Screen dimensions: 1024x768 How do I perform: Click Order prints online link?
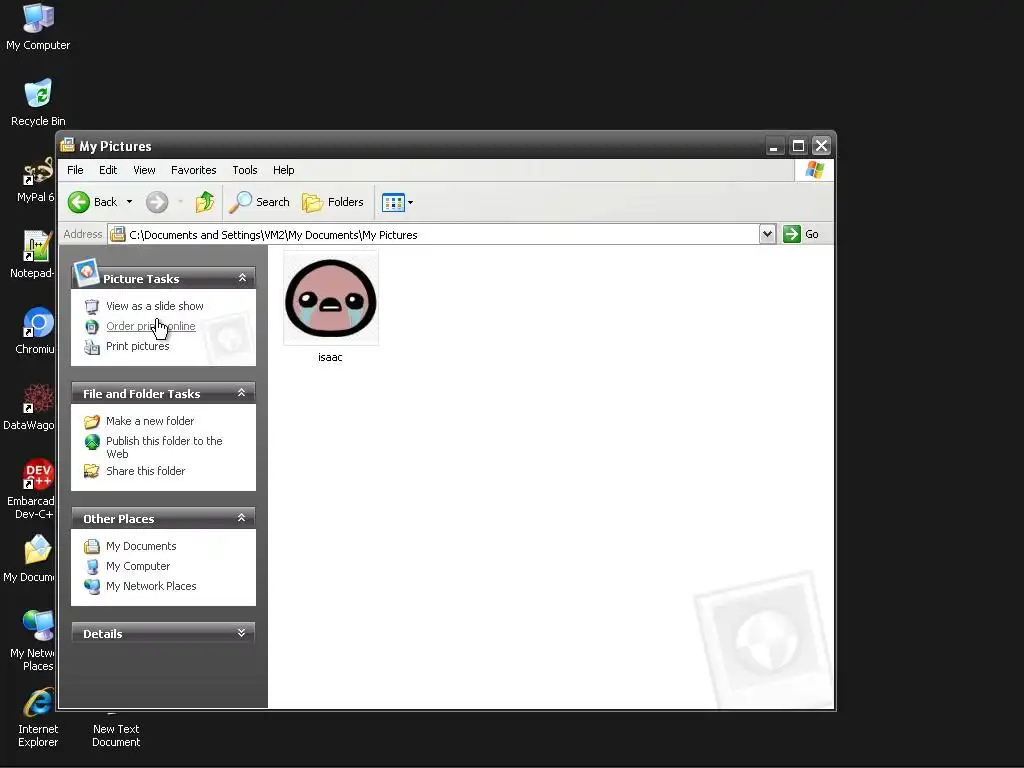tap(151, 326)
